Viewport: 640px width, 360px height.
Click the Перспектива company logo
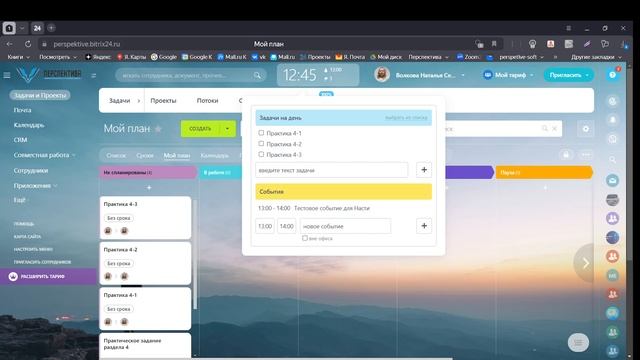pyautogui.click(x=49, y=75)
